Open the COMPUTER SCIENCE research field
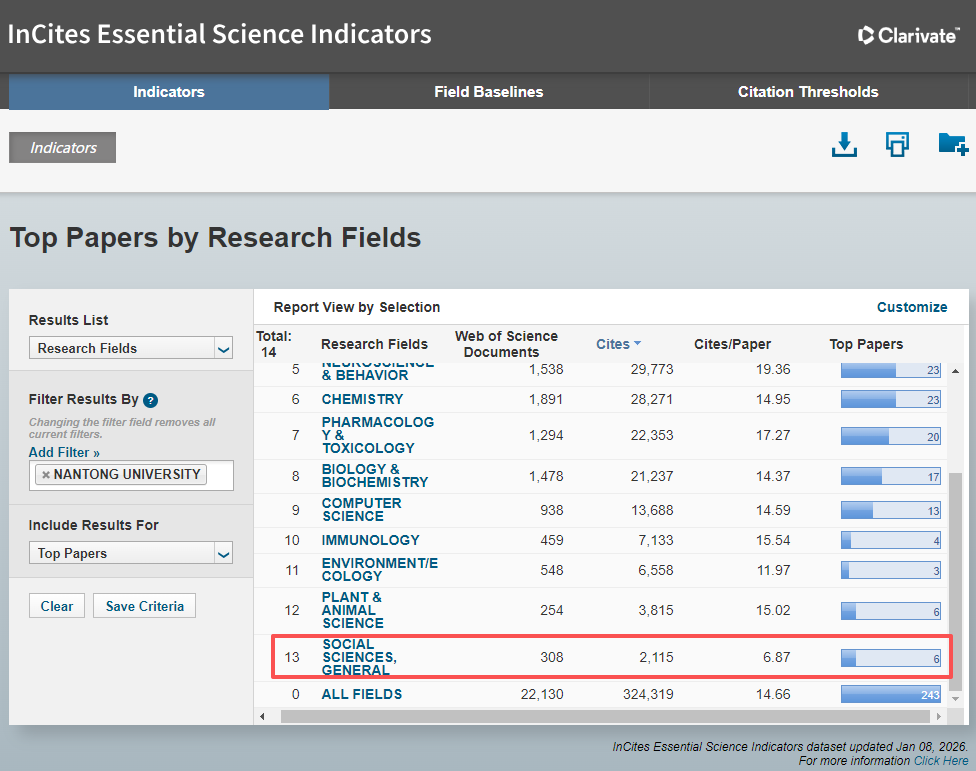 [361, 510]
